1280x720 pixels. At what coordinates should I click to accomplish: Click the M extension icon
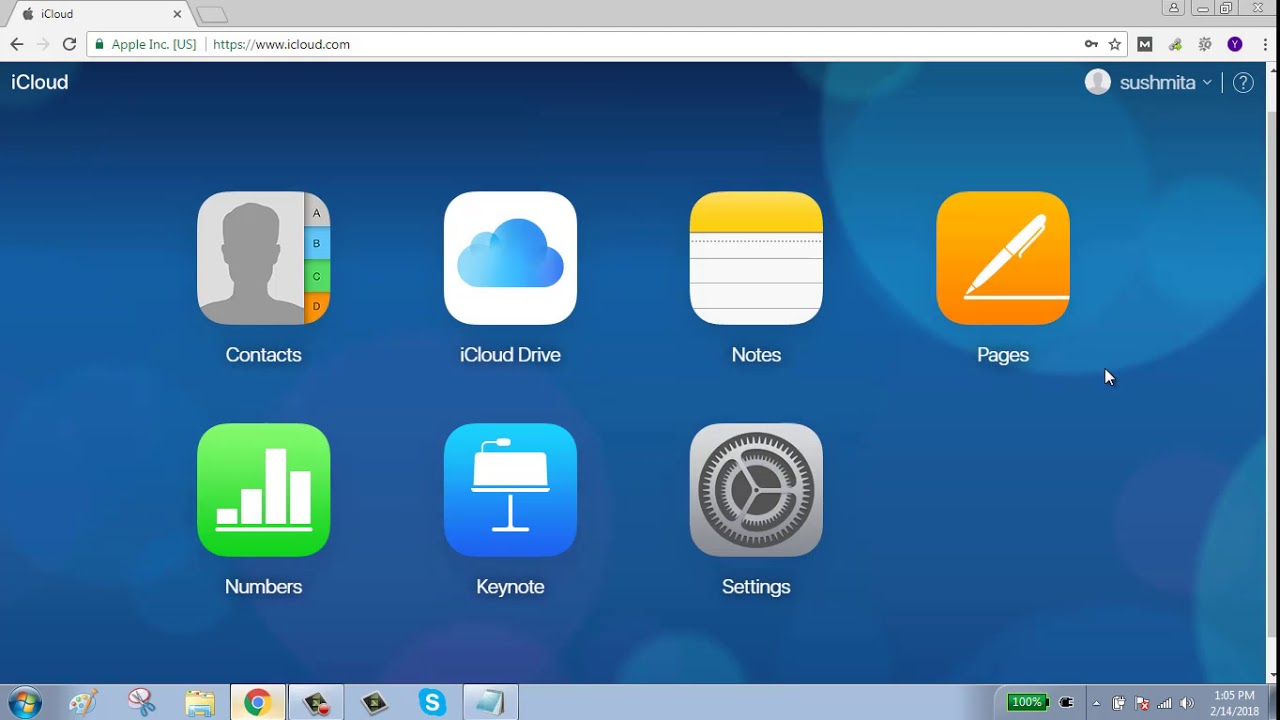pyautogui.click(x=1145, y=44)
